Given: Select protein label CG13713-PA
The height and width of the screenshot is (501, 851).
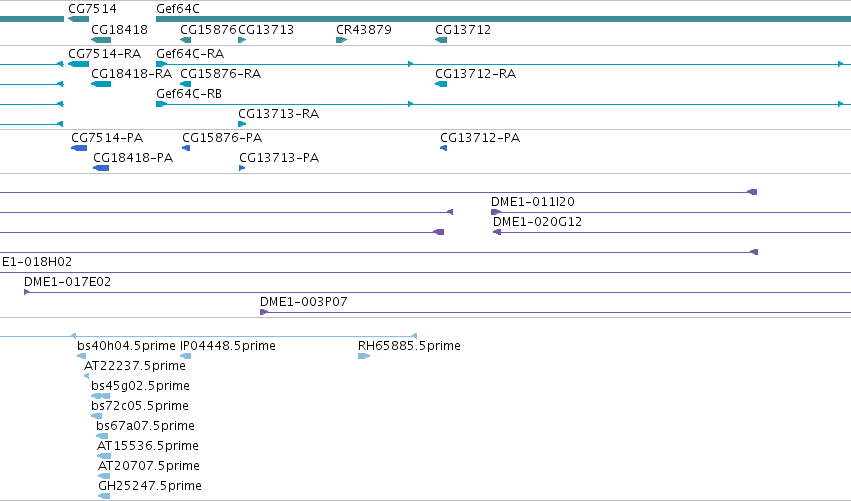Looking at the screenshot, I should (279, 157).
